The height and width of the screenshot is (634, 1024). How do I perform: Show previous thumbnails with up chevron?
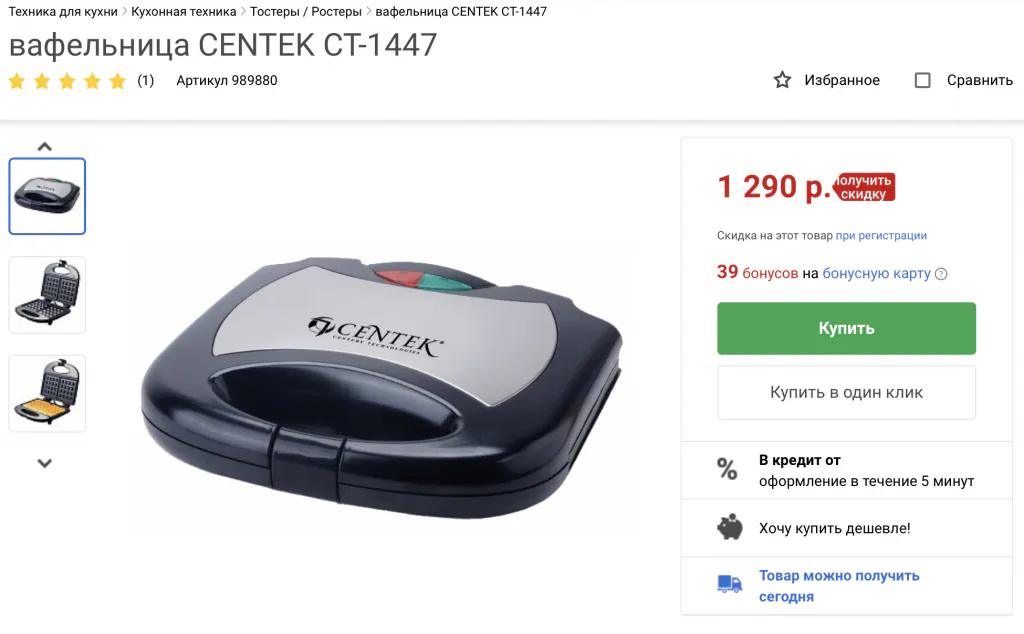44,146
